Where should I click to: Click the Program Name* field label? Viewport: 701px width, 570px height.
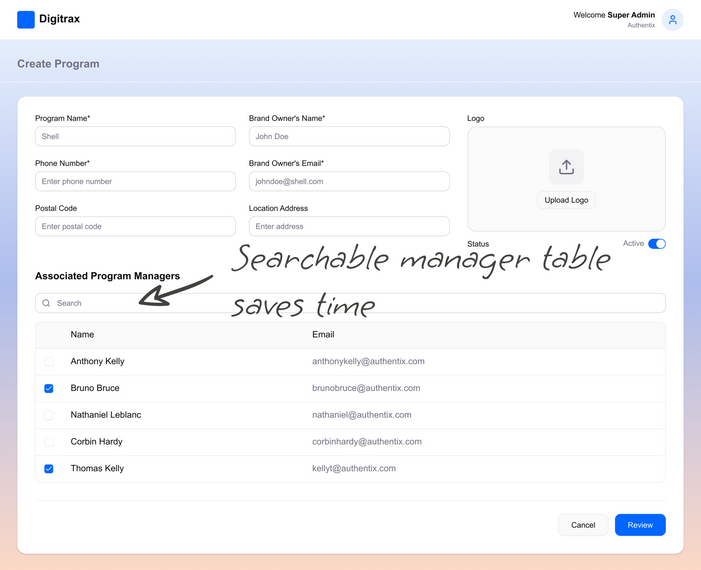coord(63,118)
